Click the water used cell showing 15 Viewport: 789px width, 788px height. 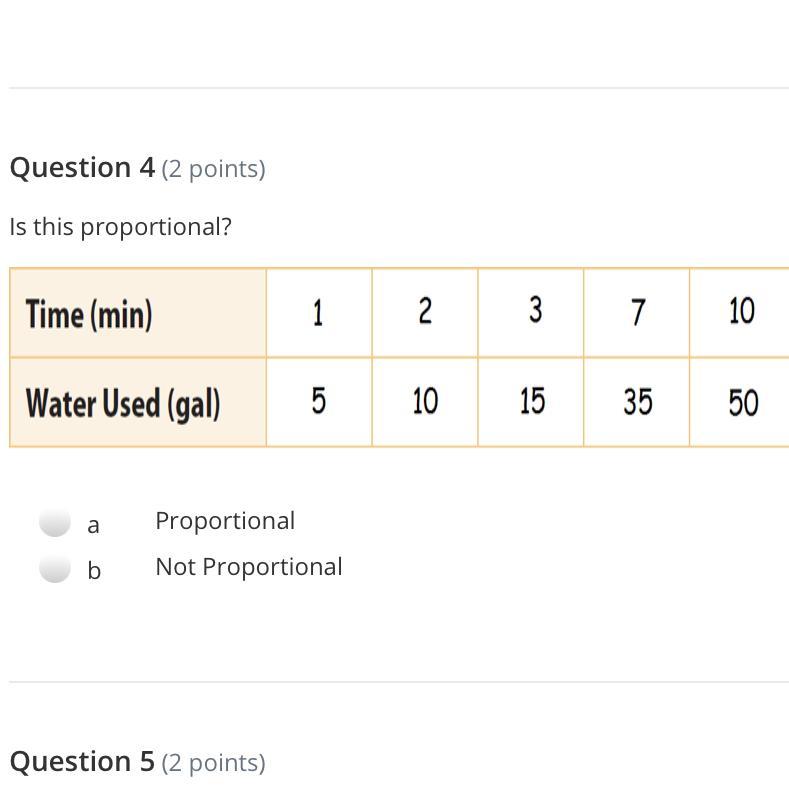tap(532, 402)
